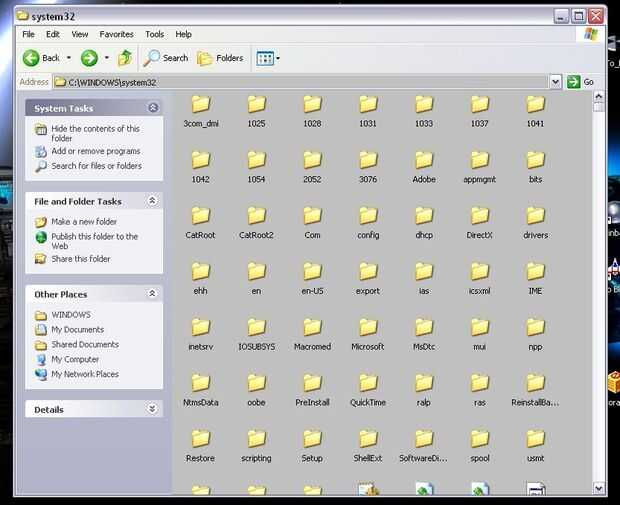Expand the Details panel
Viewport: 620px width, 505px height.
pos(152,409)
